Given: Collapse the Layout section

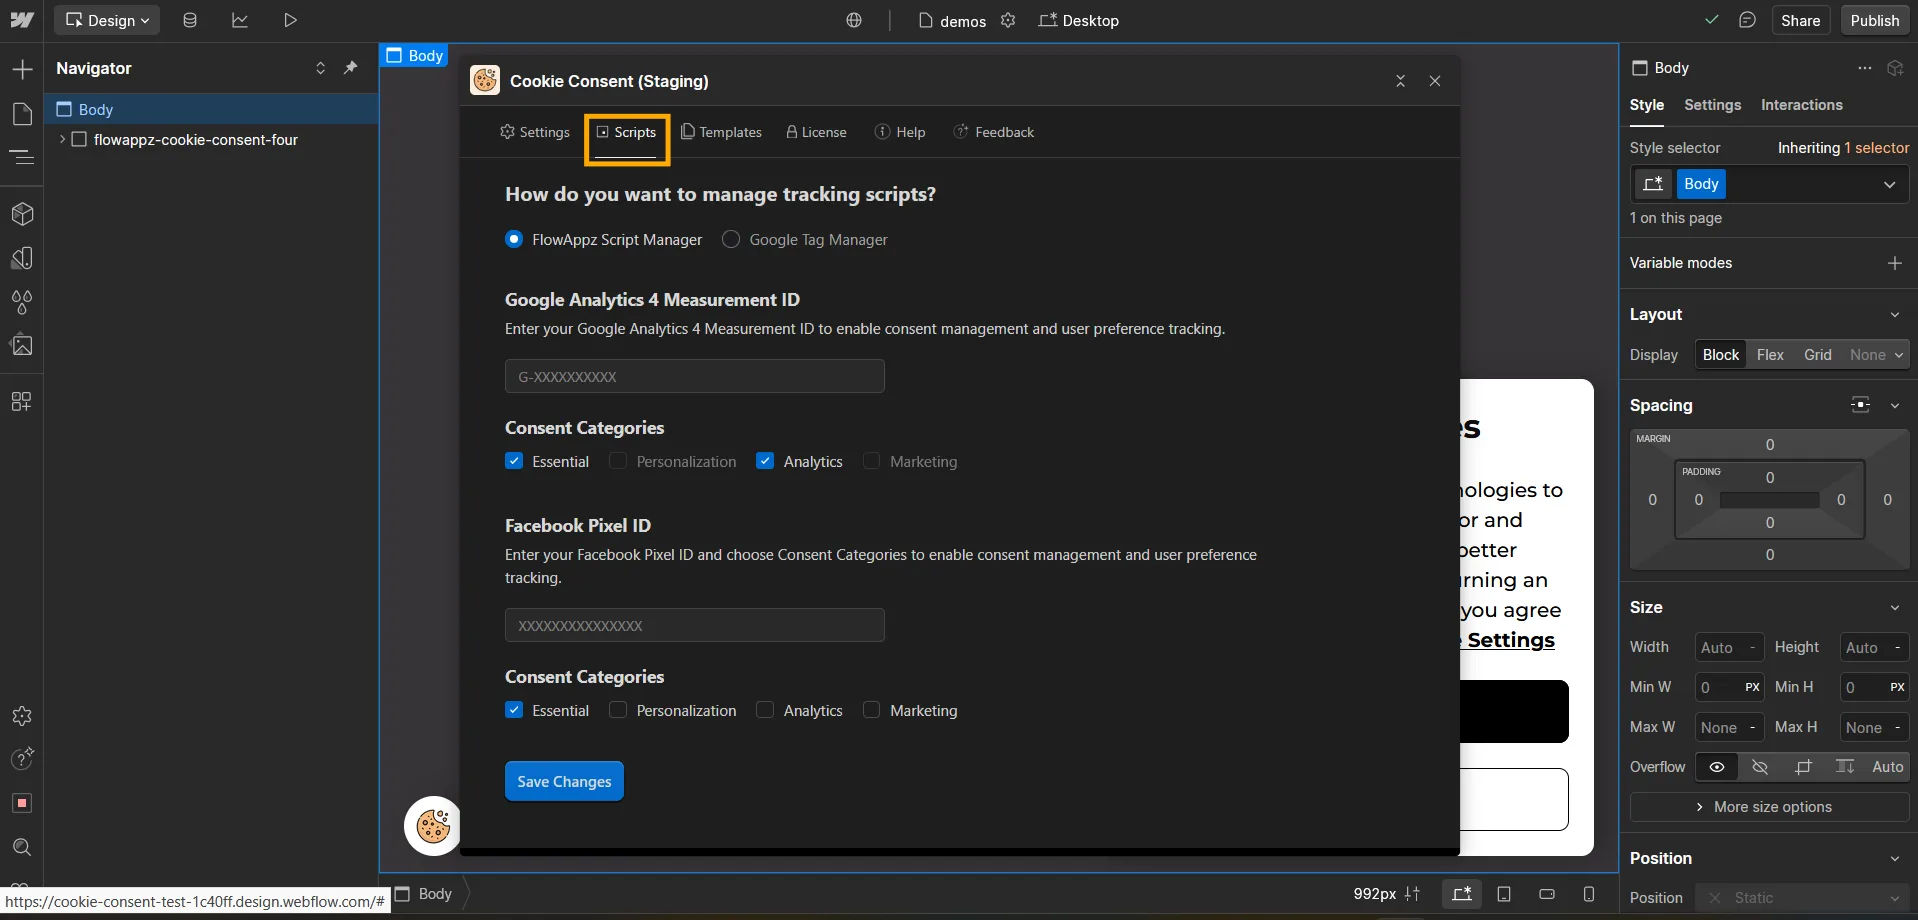Looking at the screenshot, I should [1894, 314].
